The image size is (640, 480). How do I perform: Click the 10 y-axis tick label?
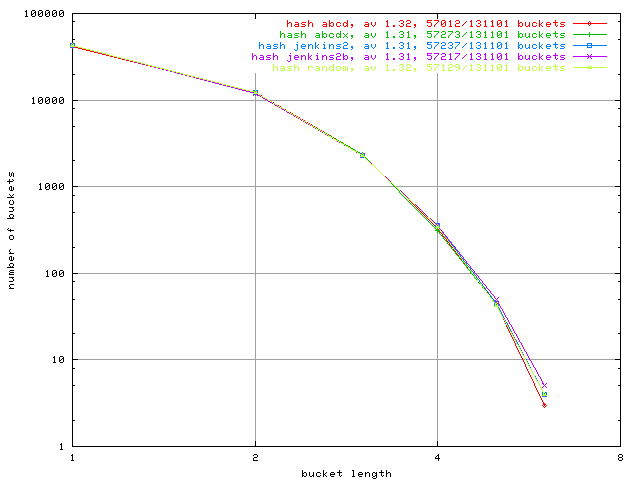58,360
